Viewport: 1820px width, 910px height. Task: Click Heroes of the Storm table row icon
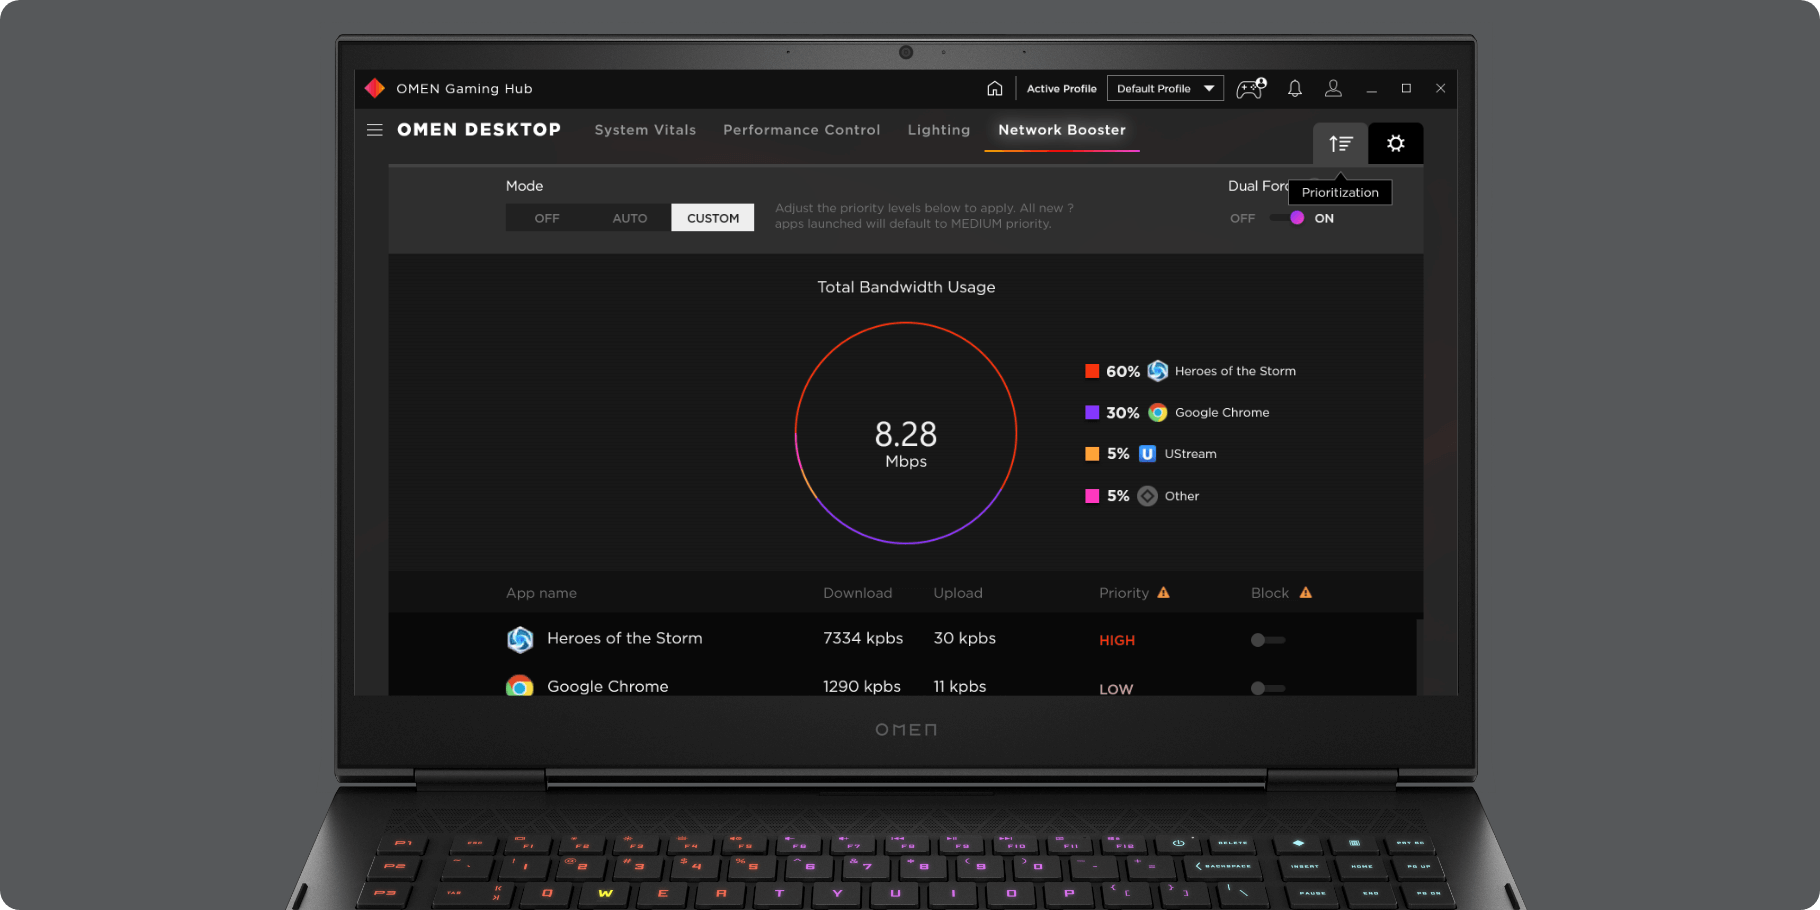[x=520, y=639]
